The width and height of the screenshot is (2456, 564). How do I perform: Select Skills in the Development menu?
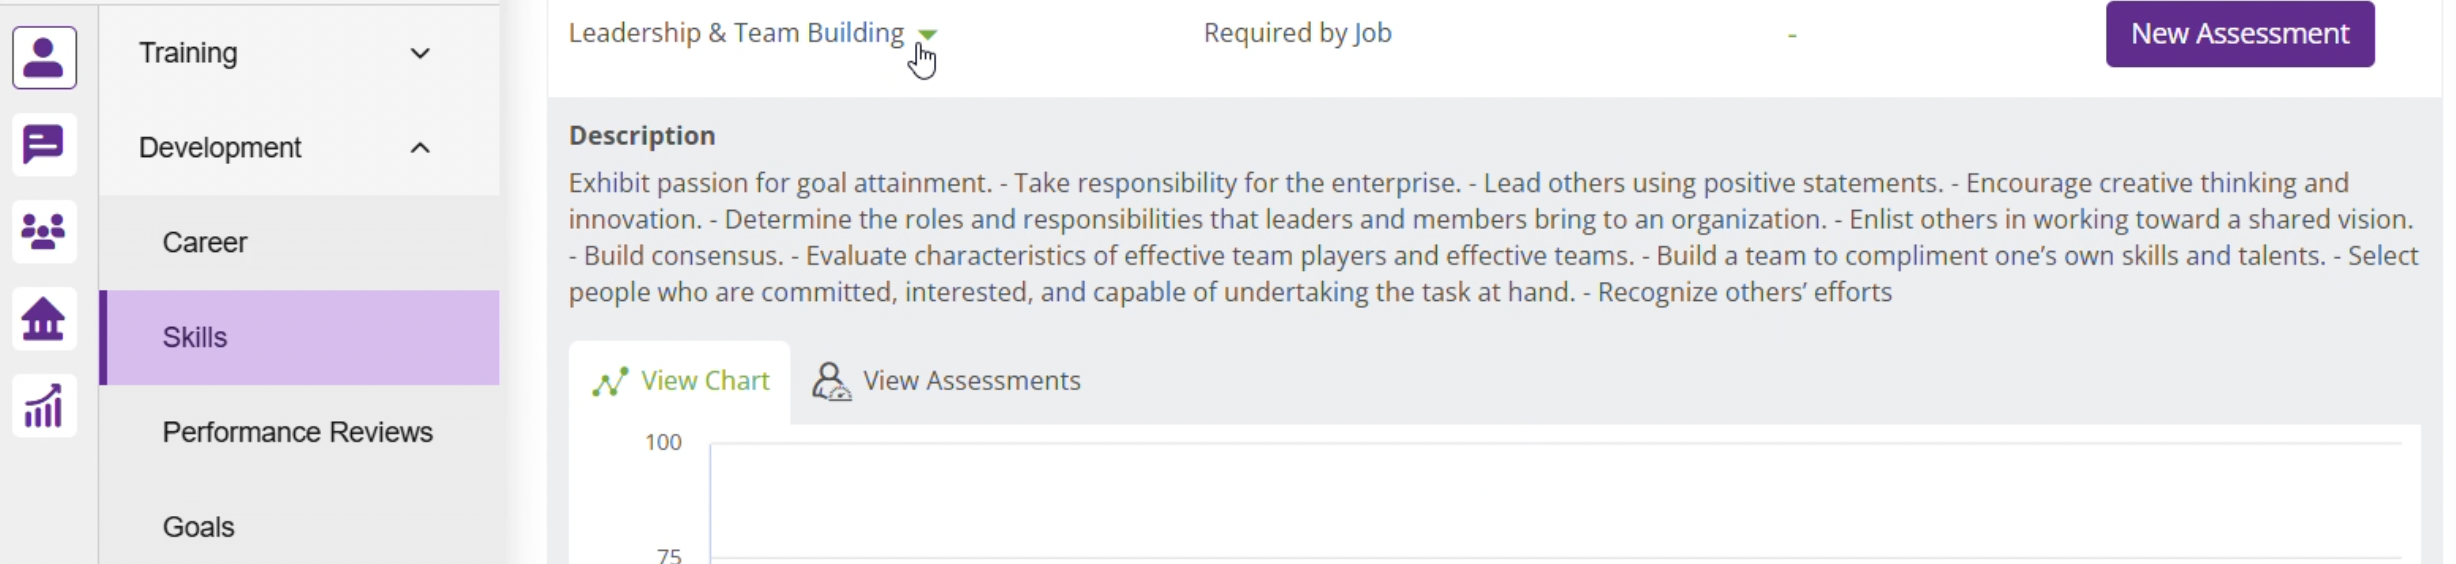pyautogui.click(x=195, y=338)
